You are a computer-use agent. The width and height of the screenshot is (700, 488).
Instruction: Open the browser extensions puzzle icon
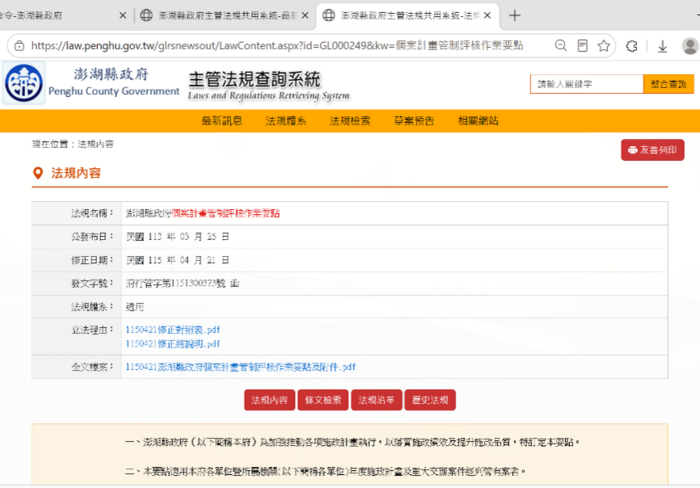(632, 46)
